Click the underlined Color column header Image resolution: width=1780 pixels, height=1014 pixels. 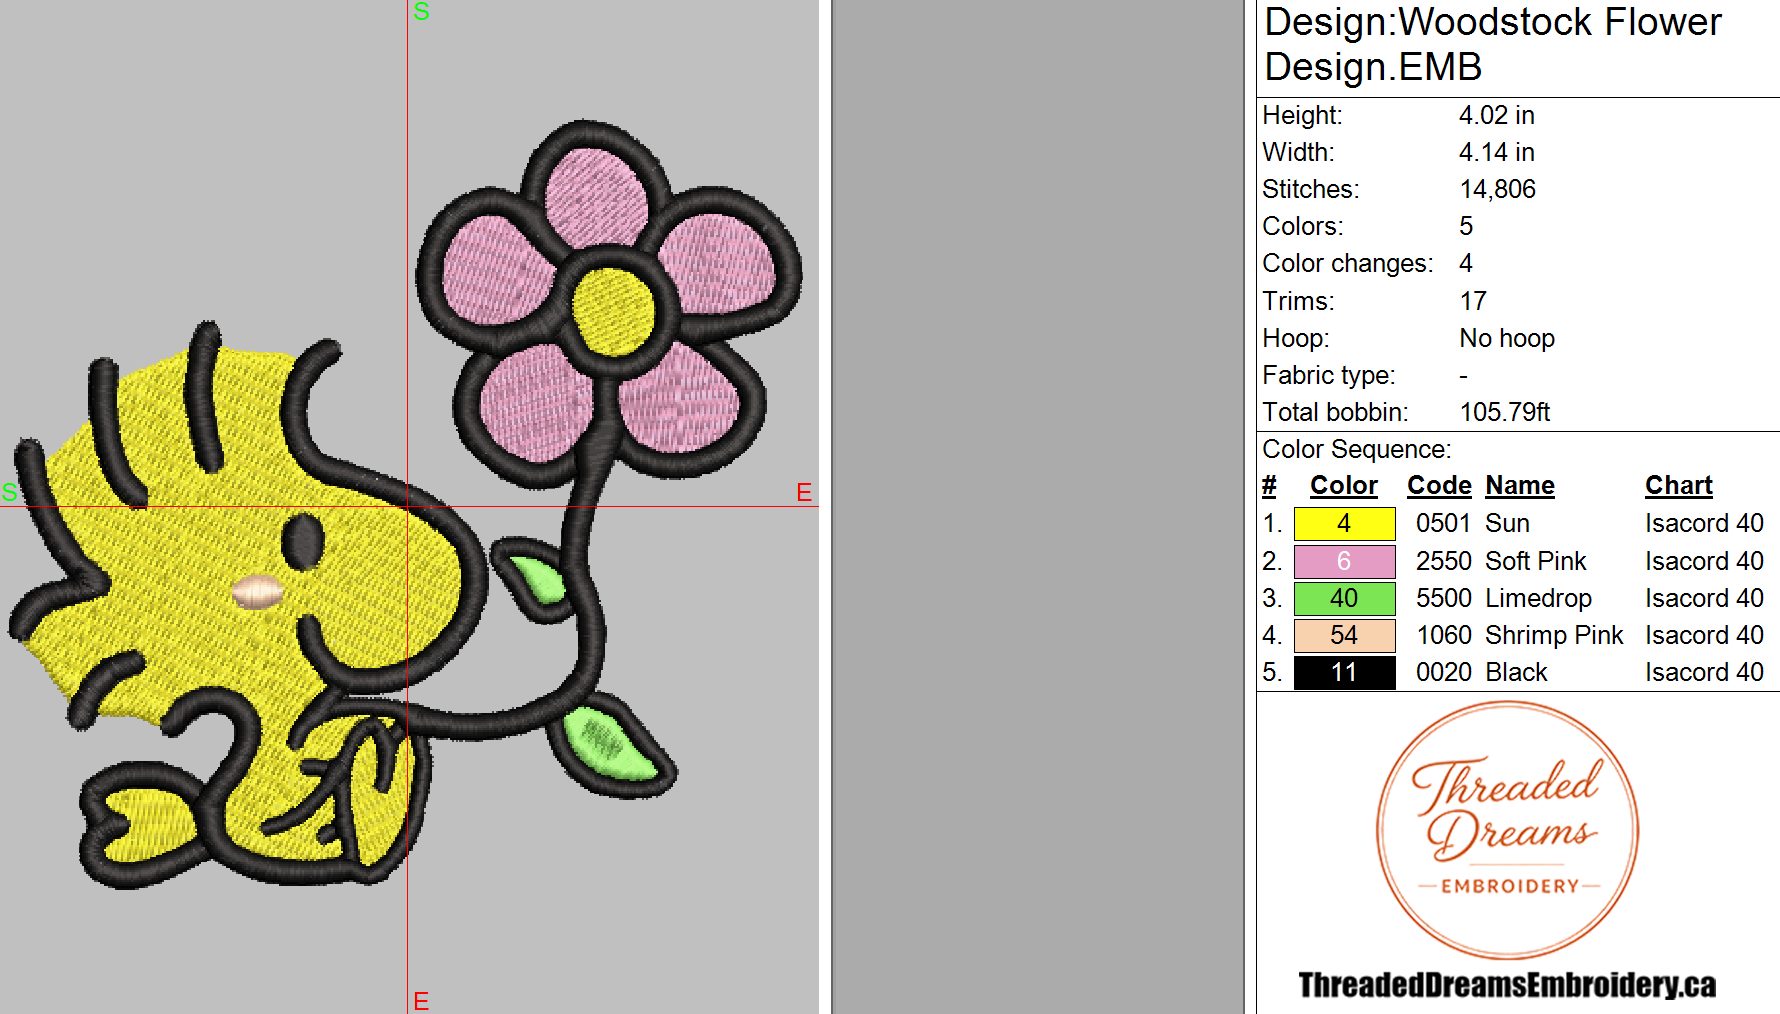click(1344, 486)
